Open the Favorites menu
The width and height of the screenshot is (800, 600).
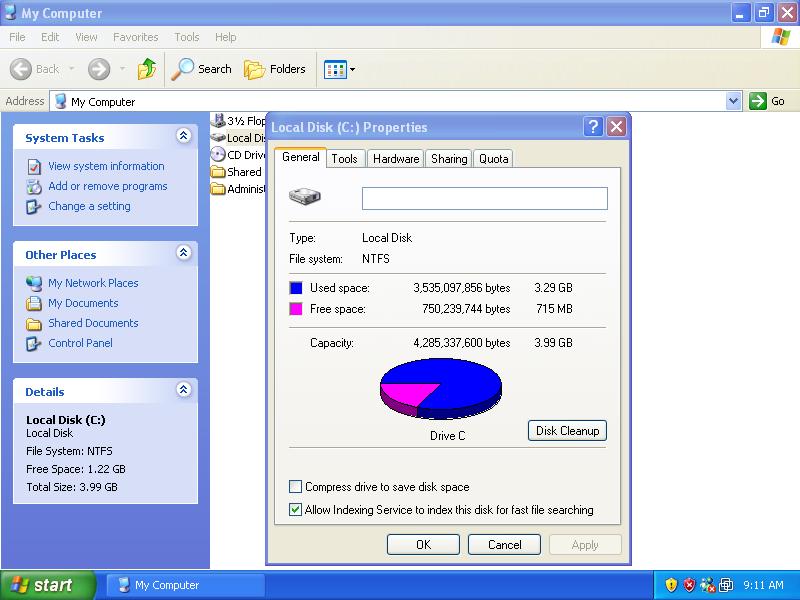pos(135,37)
